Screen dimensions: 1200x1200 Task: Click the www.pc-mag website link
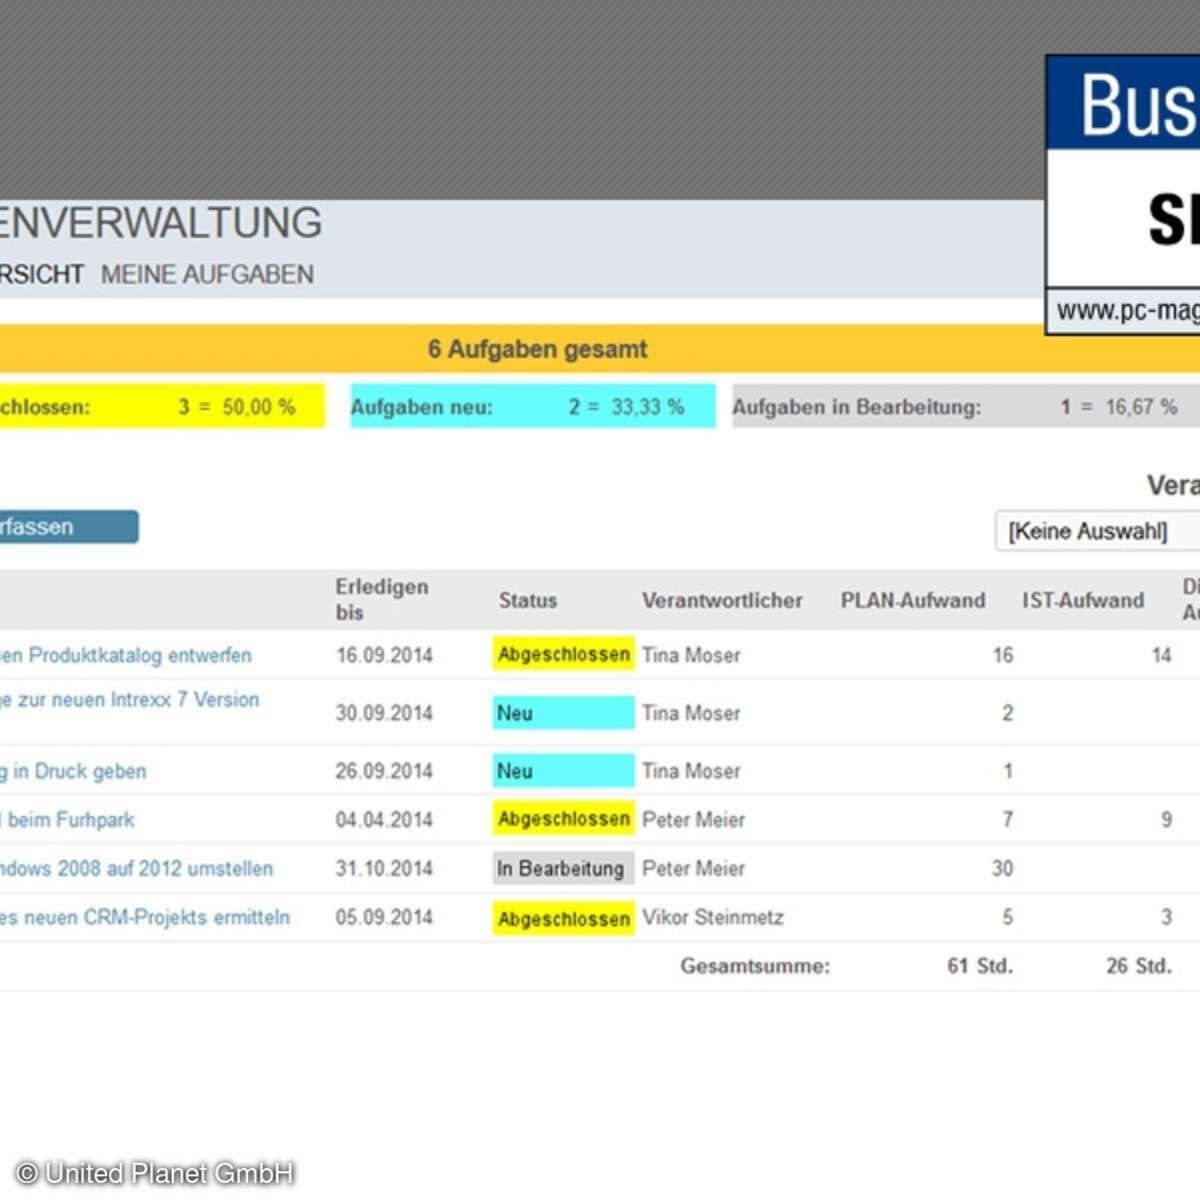click(1126, 311)
